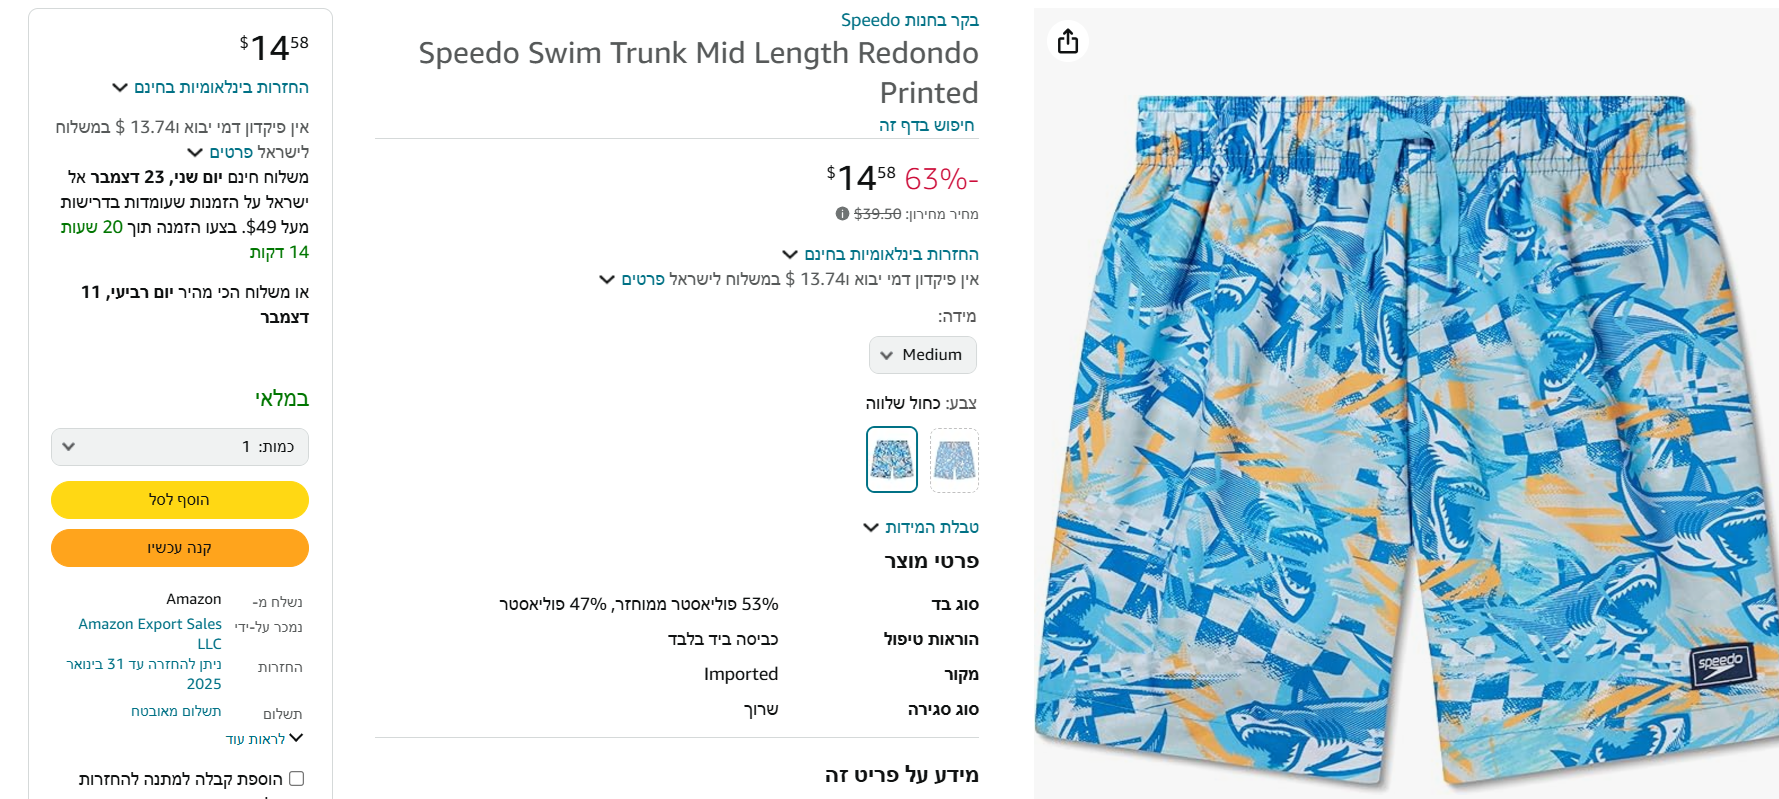Expand import fees details in the buy box
Viewport: 1779px width, 799px height.
[x=248, y=152]
